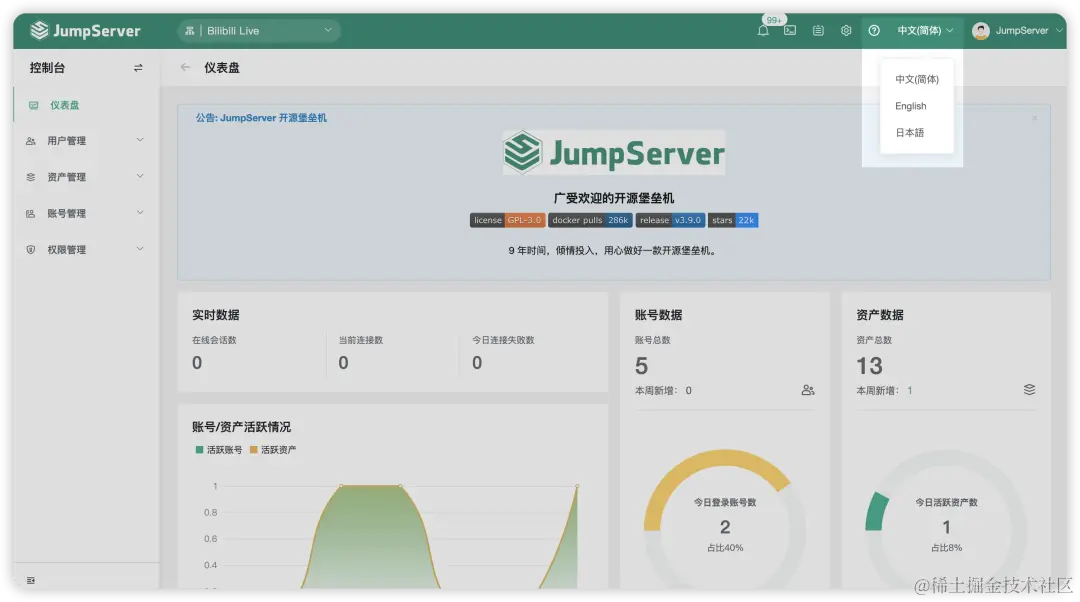Toggle the console view switch icon
1080x602 pixels.
(138, 68)
